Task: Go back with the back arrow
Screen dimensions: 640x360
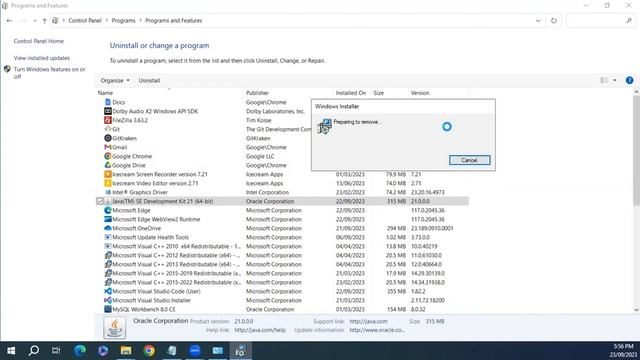Action: click(x=9, y=20)
